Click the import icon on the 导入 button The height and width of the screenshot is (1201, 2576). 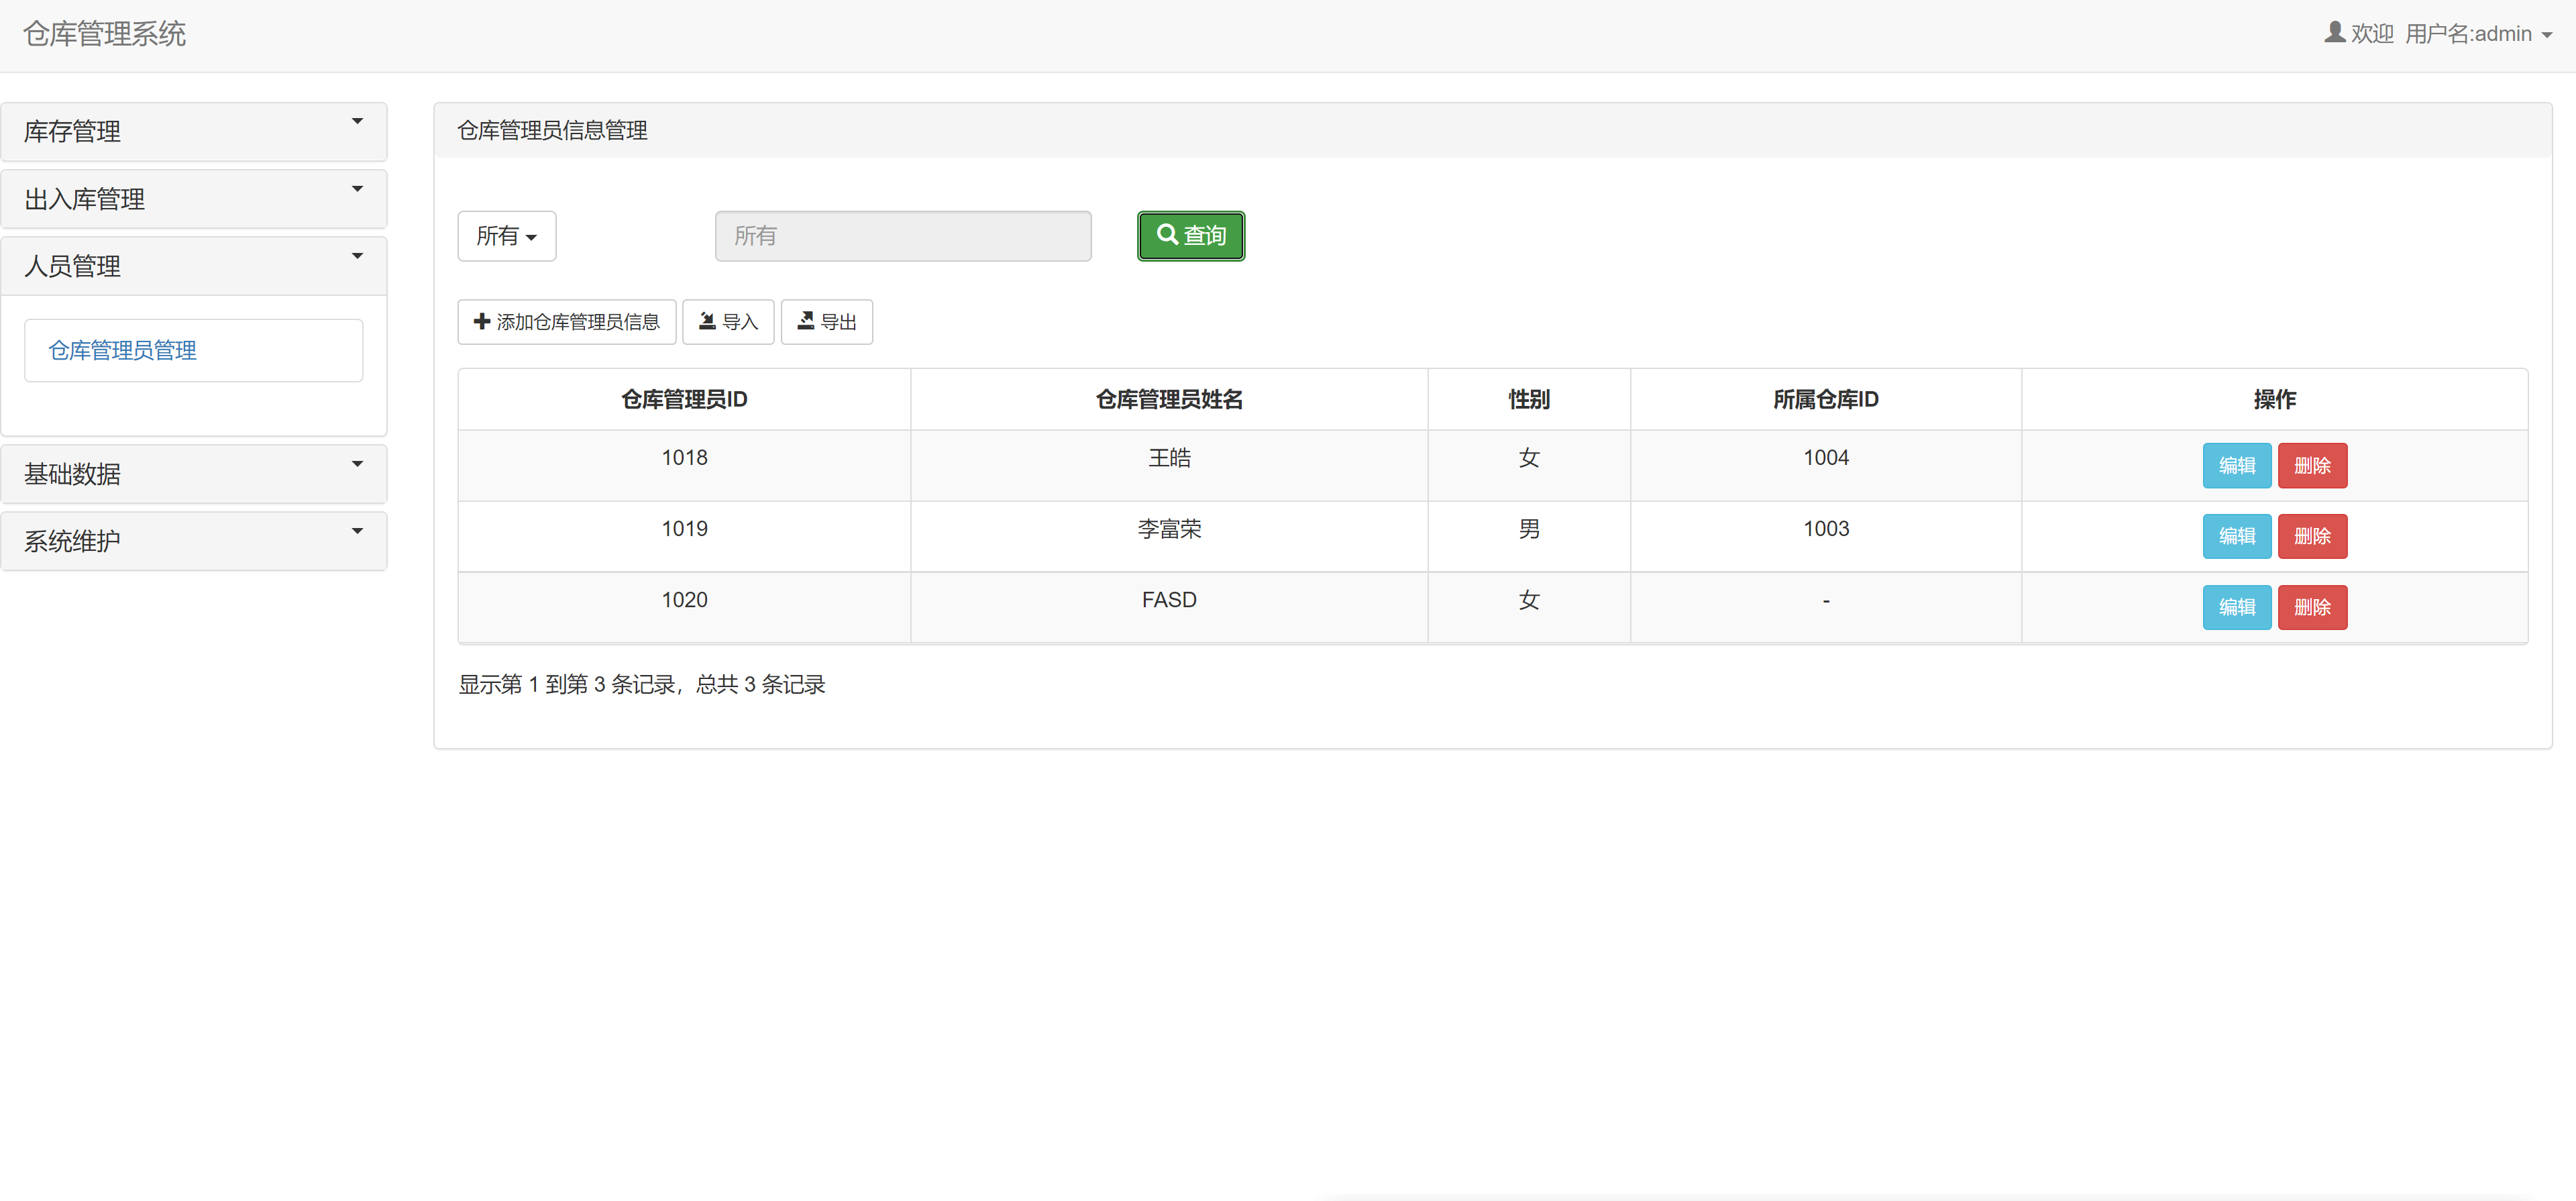pos(706,321)
